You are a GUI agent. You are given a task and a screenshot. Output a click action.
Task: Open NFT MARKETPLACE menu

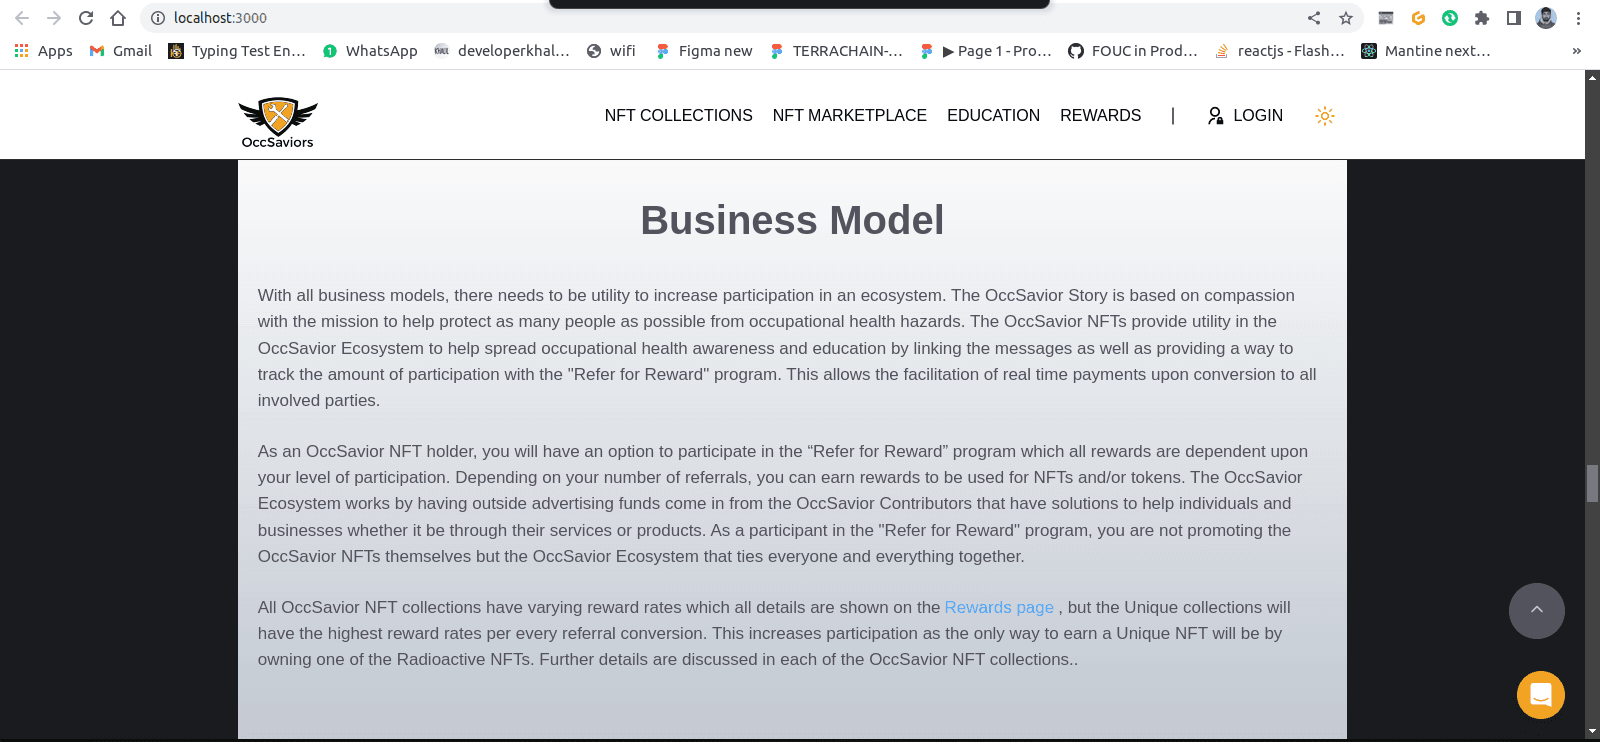849,116
